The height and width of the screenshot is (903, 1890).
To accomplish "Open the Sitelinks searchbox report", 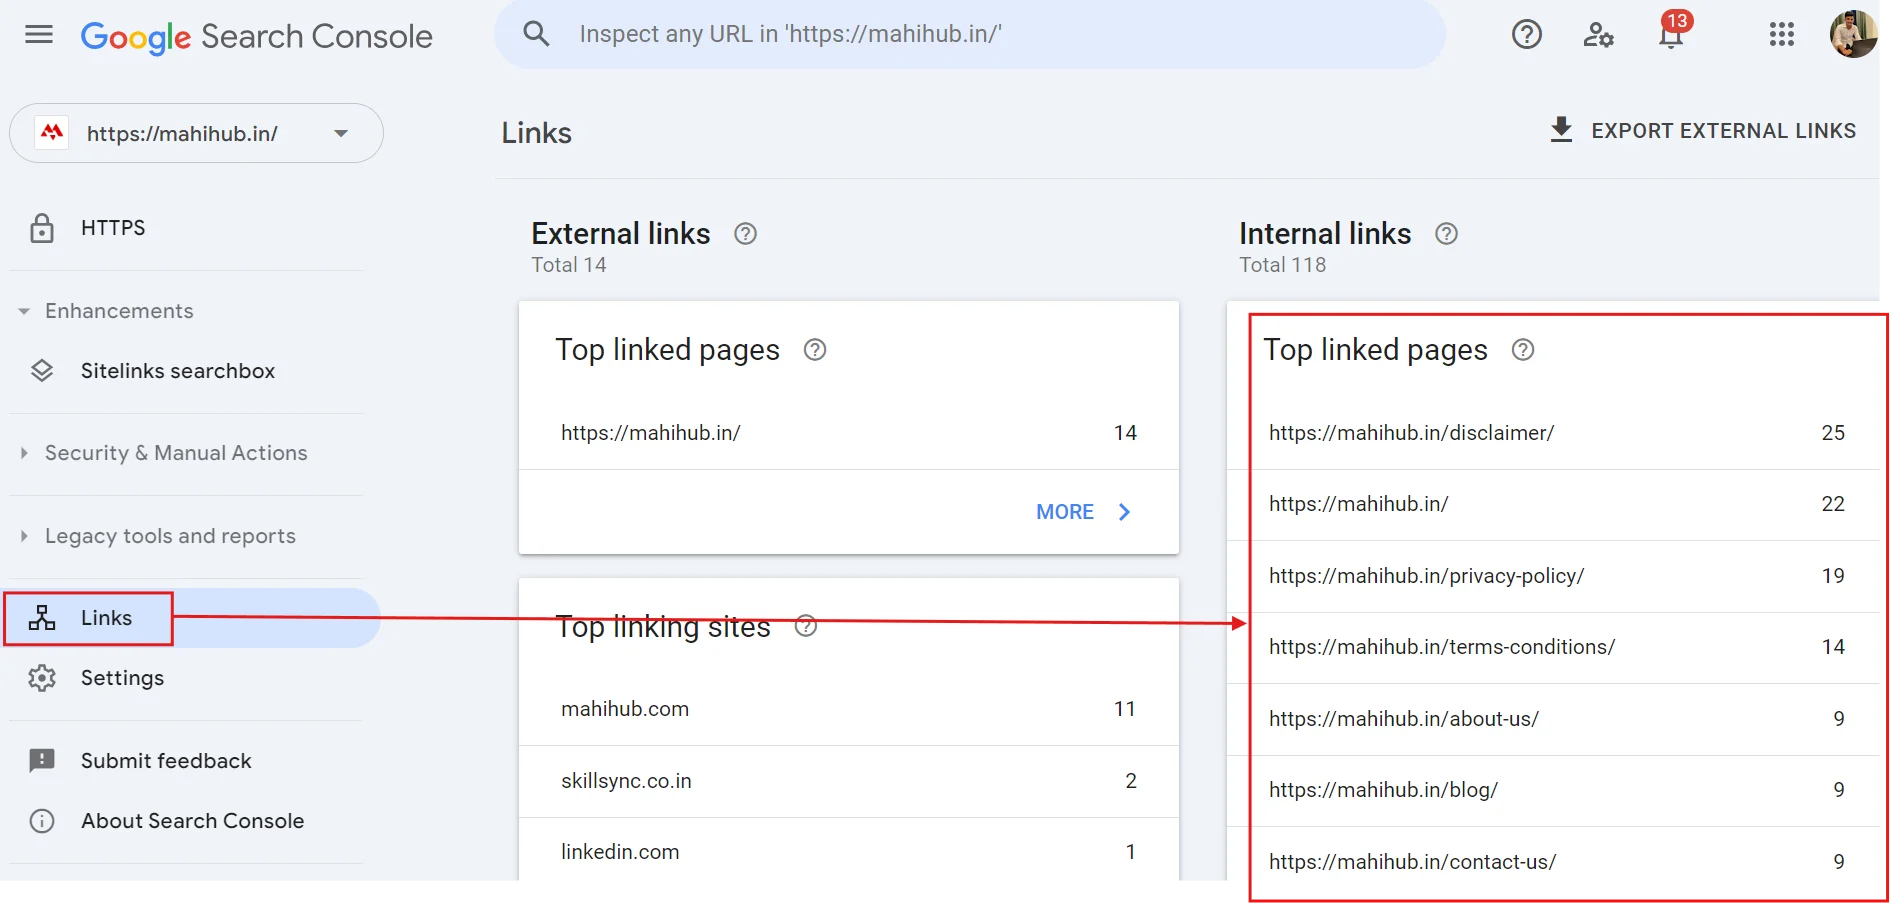I will pos(177,371).
